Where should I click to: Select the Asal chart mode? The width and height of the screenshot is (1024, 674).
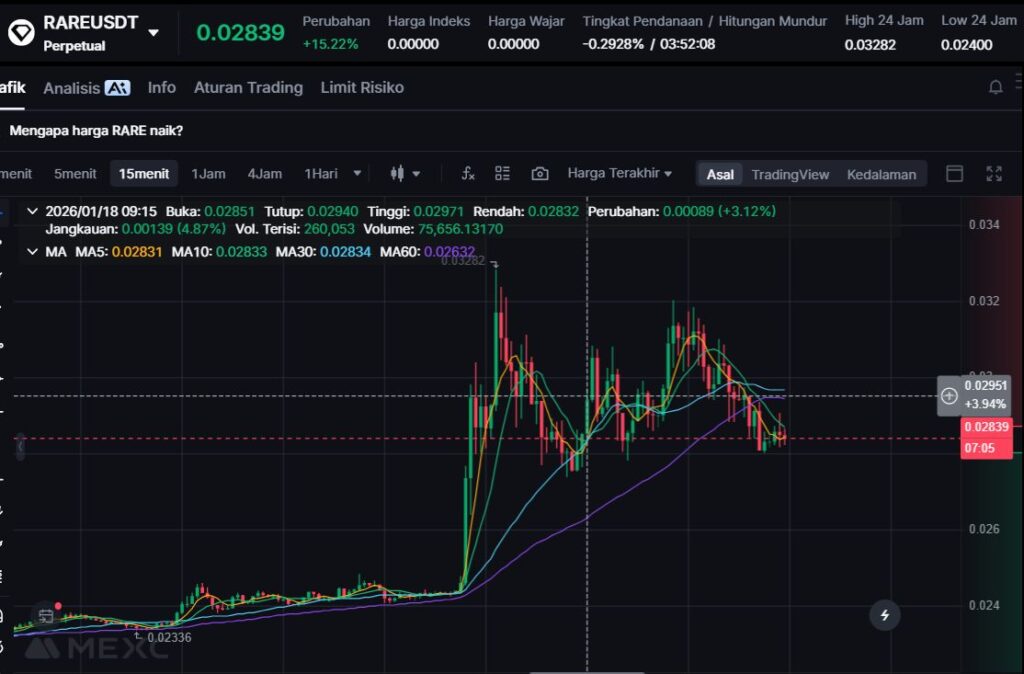(720, 174)
